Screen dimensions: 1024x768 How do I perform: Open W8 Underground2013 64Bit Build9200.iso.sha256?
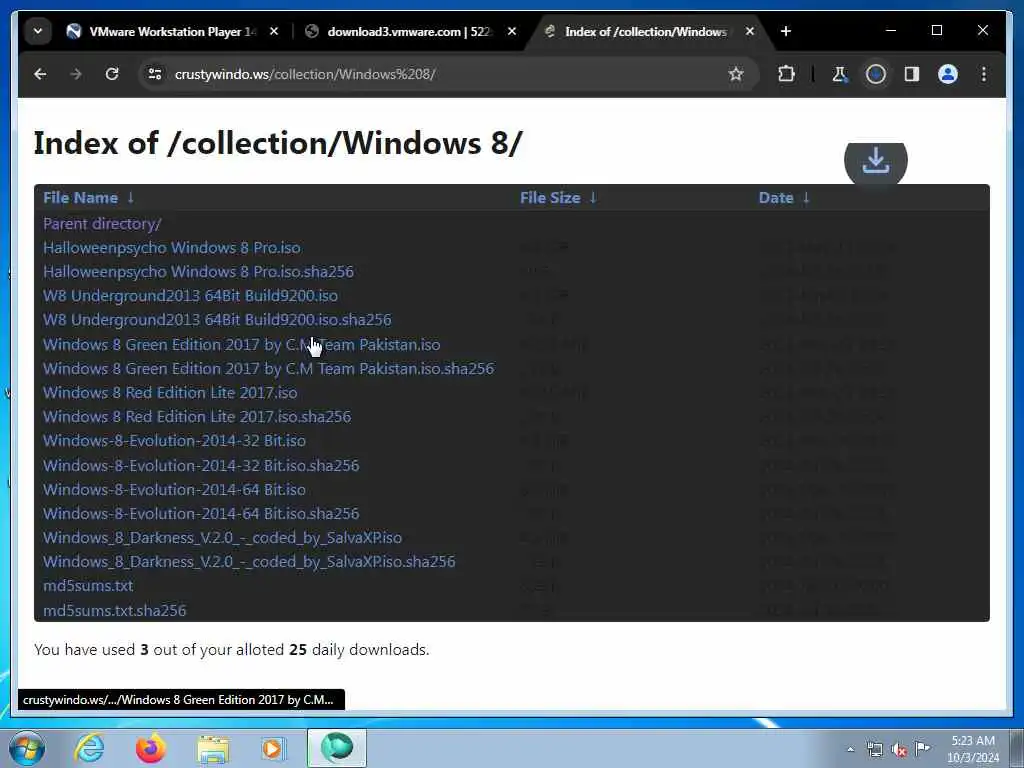pos(217,320)
